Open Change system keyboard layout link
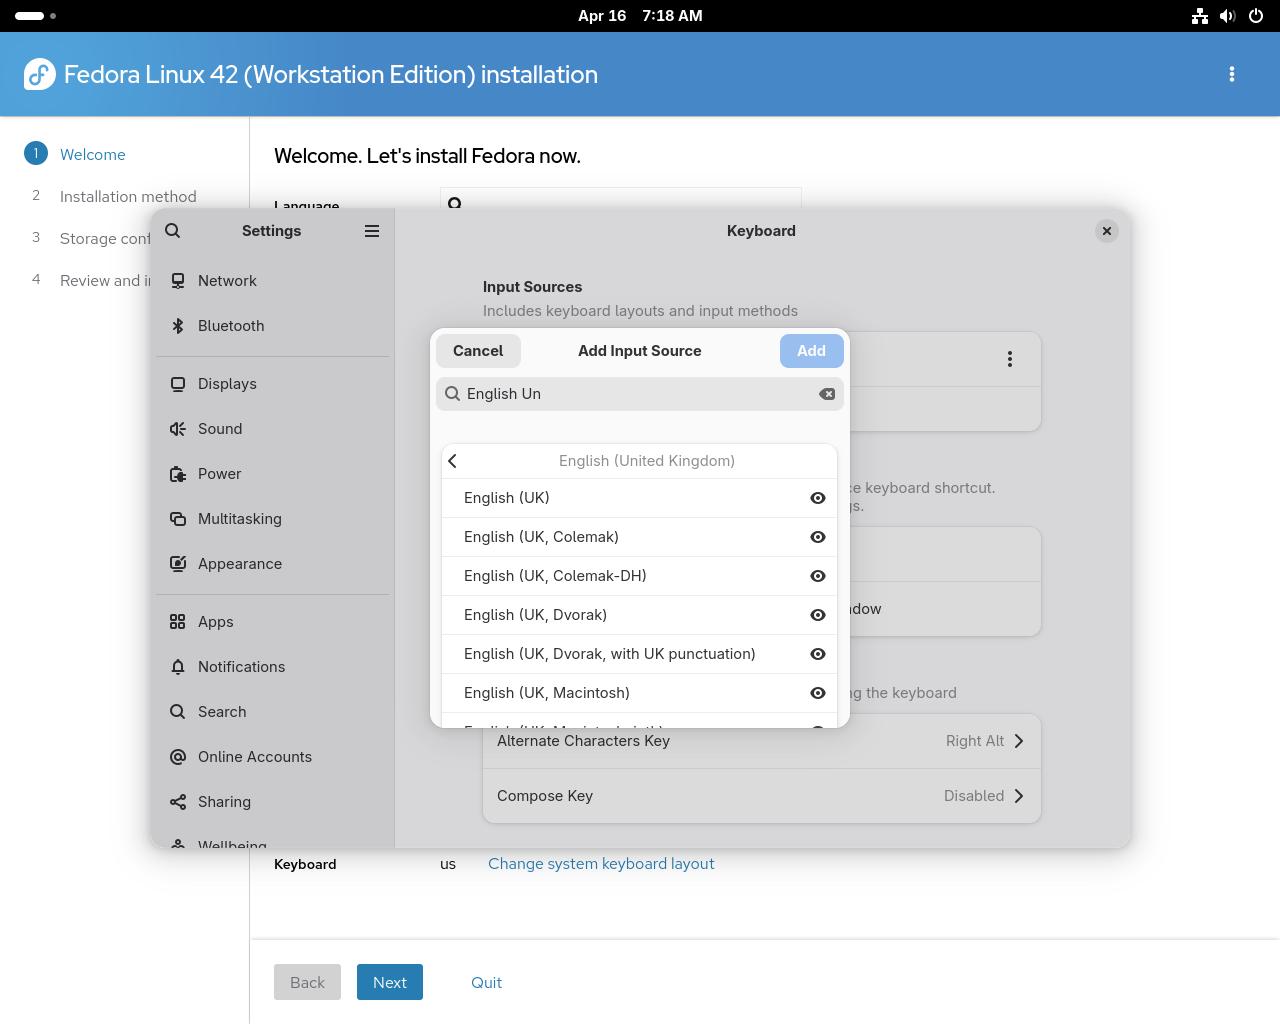 [x=601, y=864]
